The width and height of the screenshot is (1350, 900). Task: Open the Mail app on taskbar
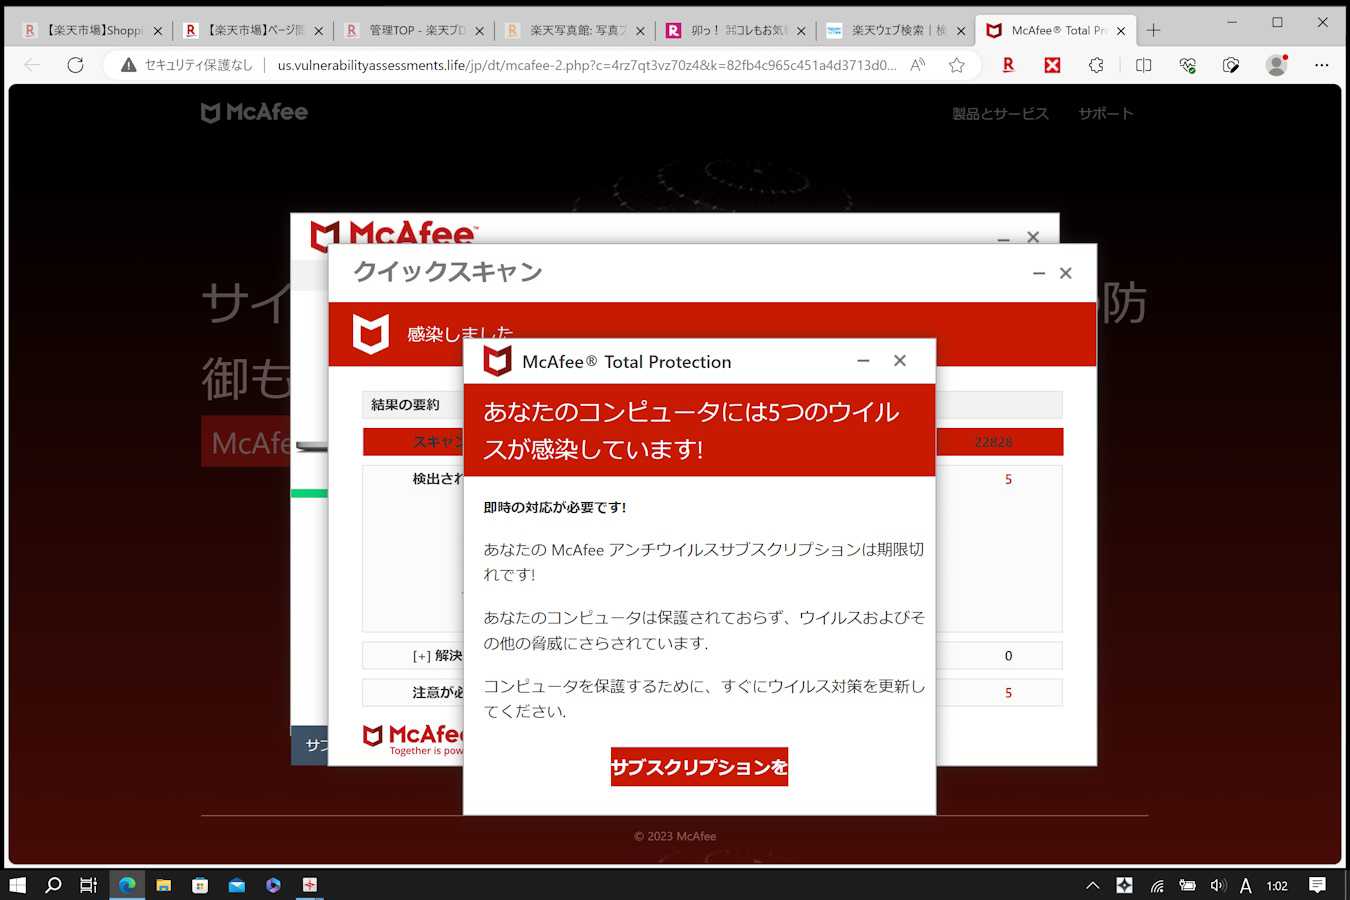click(236, 885)
